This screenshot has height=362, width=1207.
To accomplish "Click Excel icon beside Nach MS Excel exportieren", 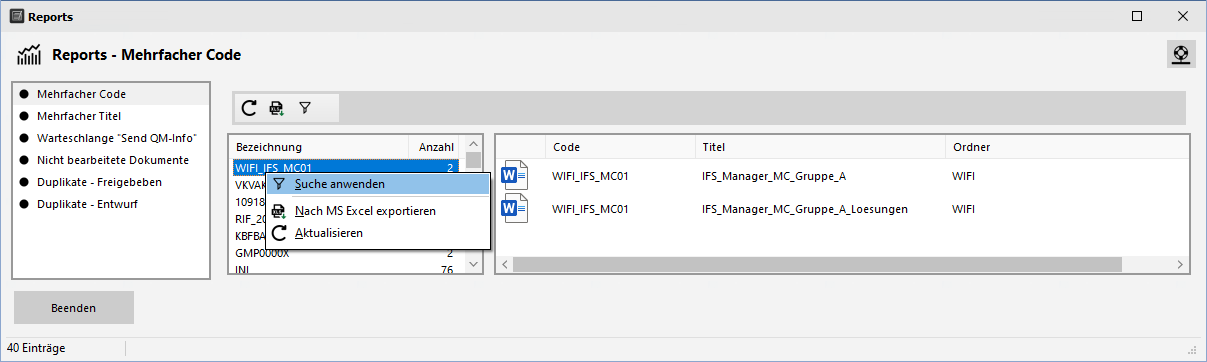I will (279, 211).
